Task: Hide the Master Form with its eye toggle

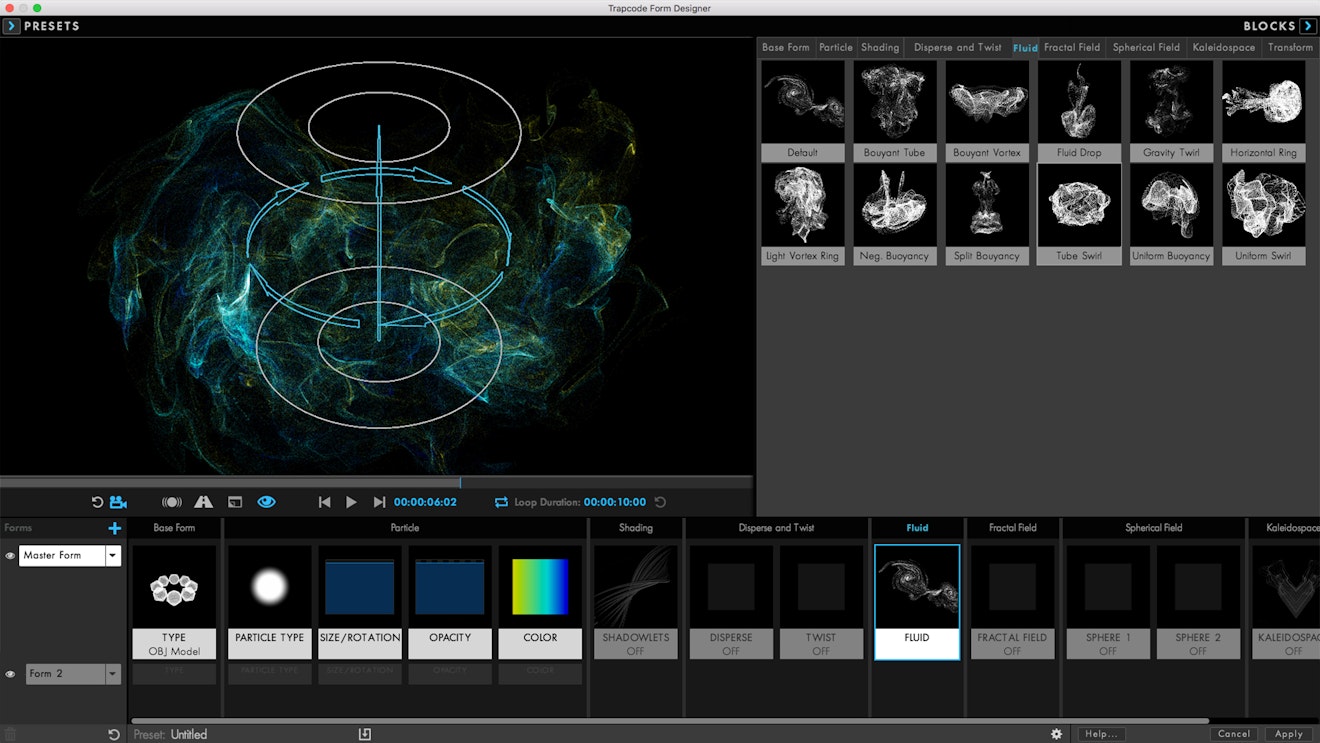Action: click(x=10, y=555)
